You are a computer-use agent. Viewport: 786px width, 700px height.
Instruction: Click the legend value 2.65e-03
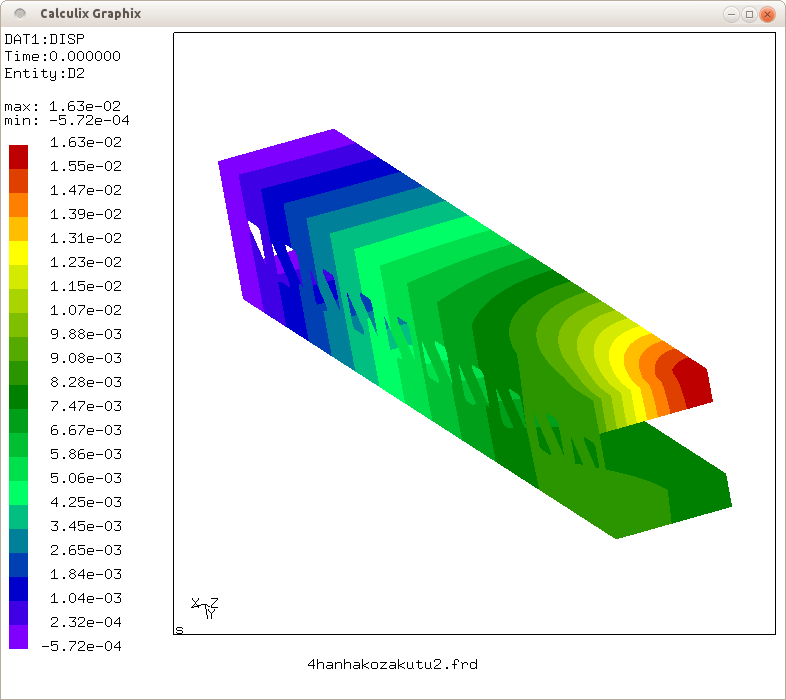tap(86, 551)
